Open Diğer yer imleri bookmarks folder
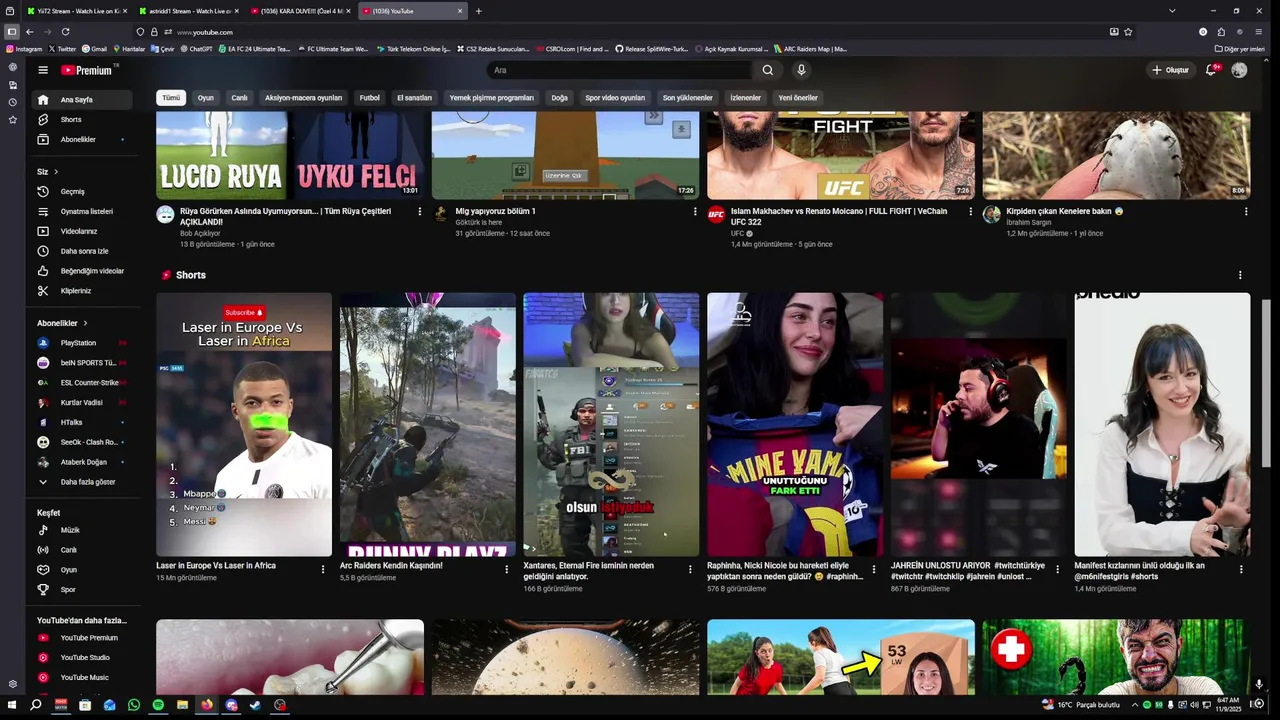This screenshot has height=720, width=1280. pyautogui.click(x=1239, y=48)
